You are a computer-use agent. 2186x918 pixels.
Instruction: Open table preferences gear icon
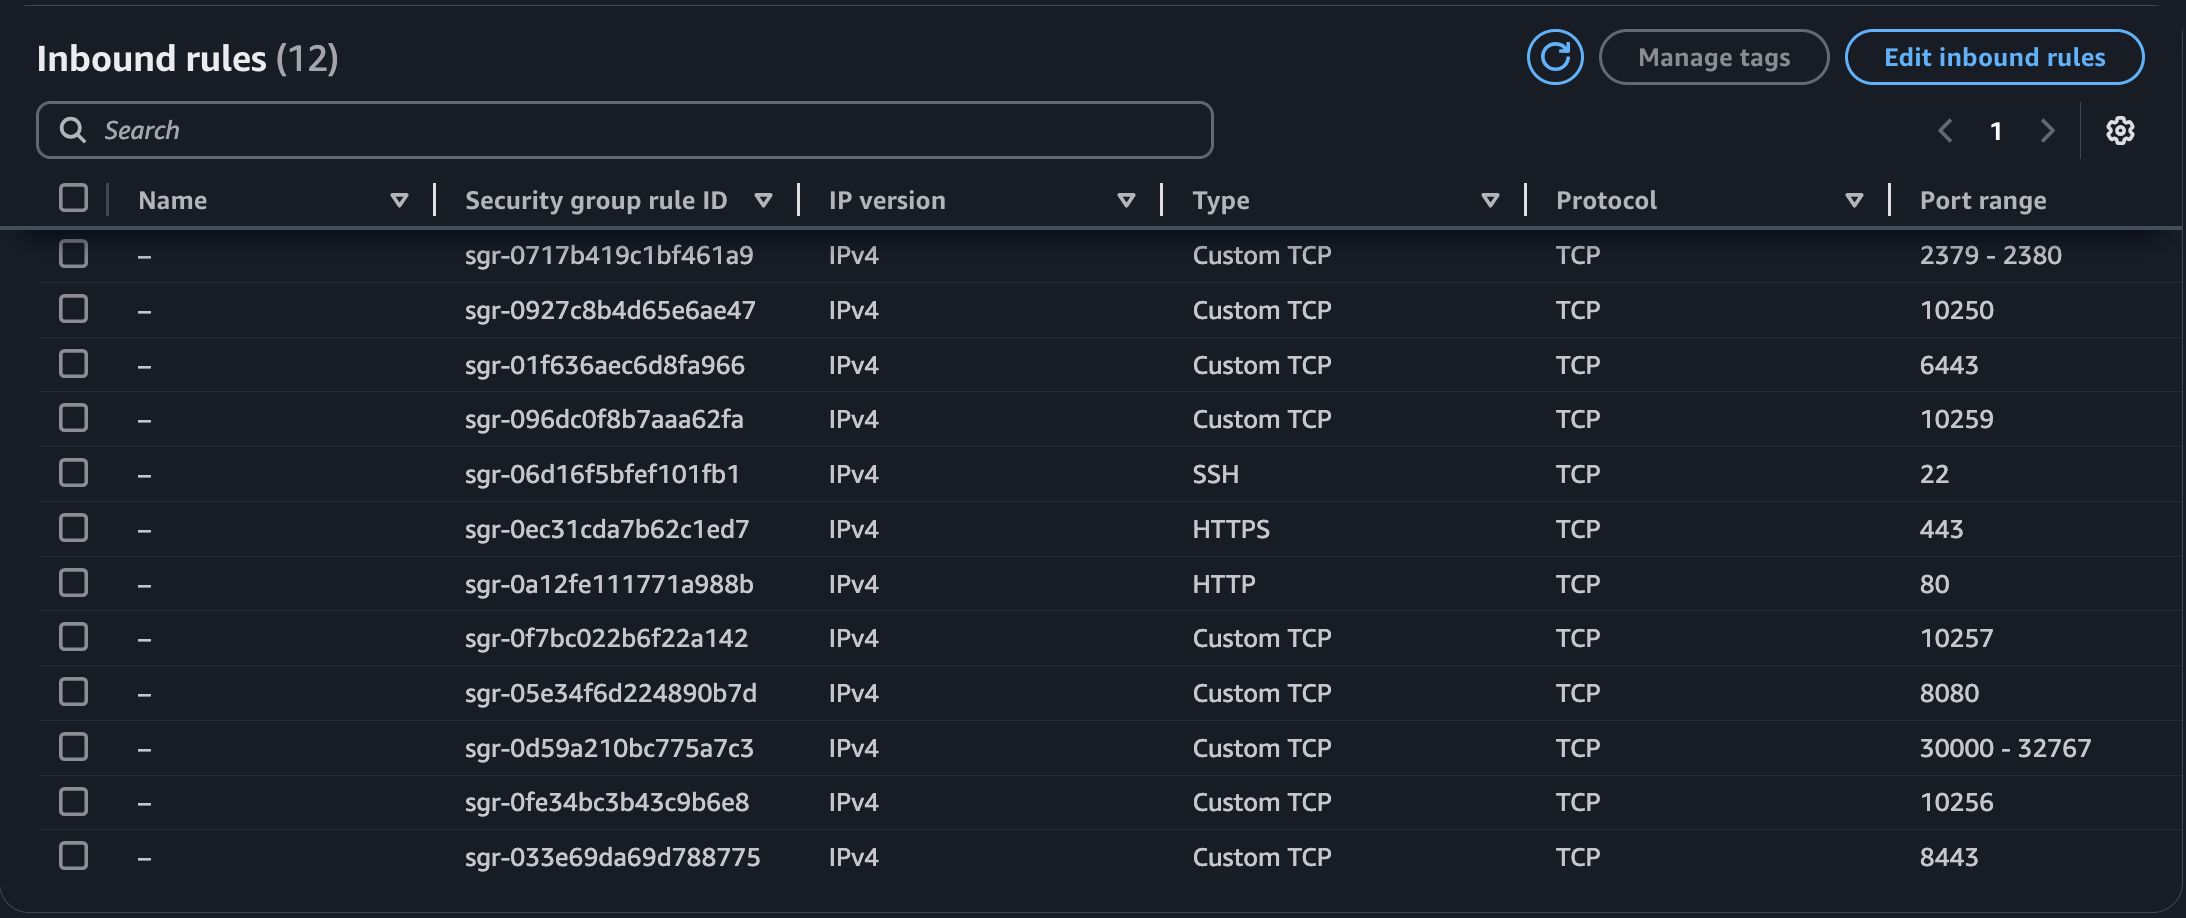coord(2120,131)
